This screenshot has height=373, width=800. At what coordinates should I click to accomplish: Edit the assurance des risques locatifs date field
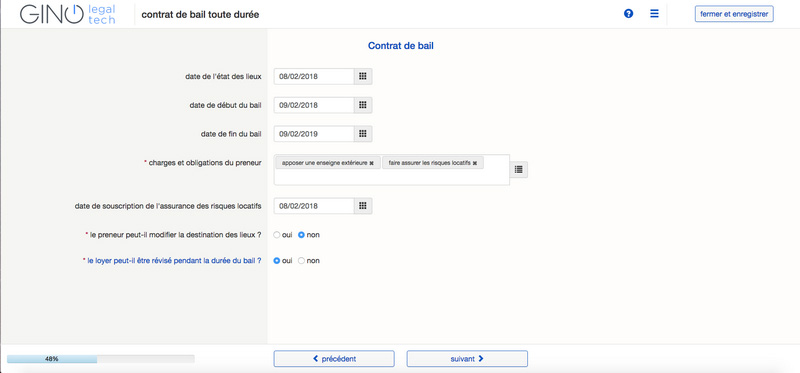314,206
